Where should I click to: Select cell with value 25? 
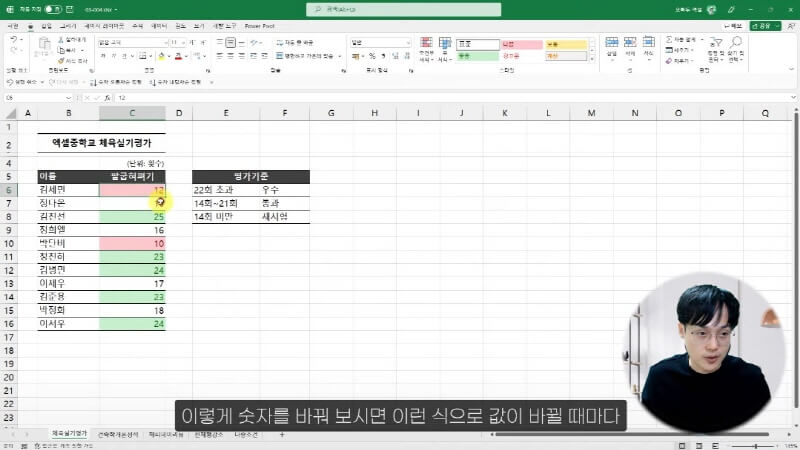click(132, 216)
